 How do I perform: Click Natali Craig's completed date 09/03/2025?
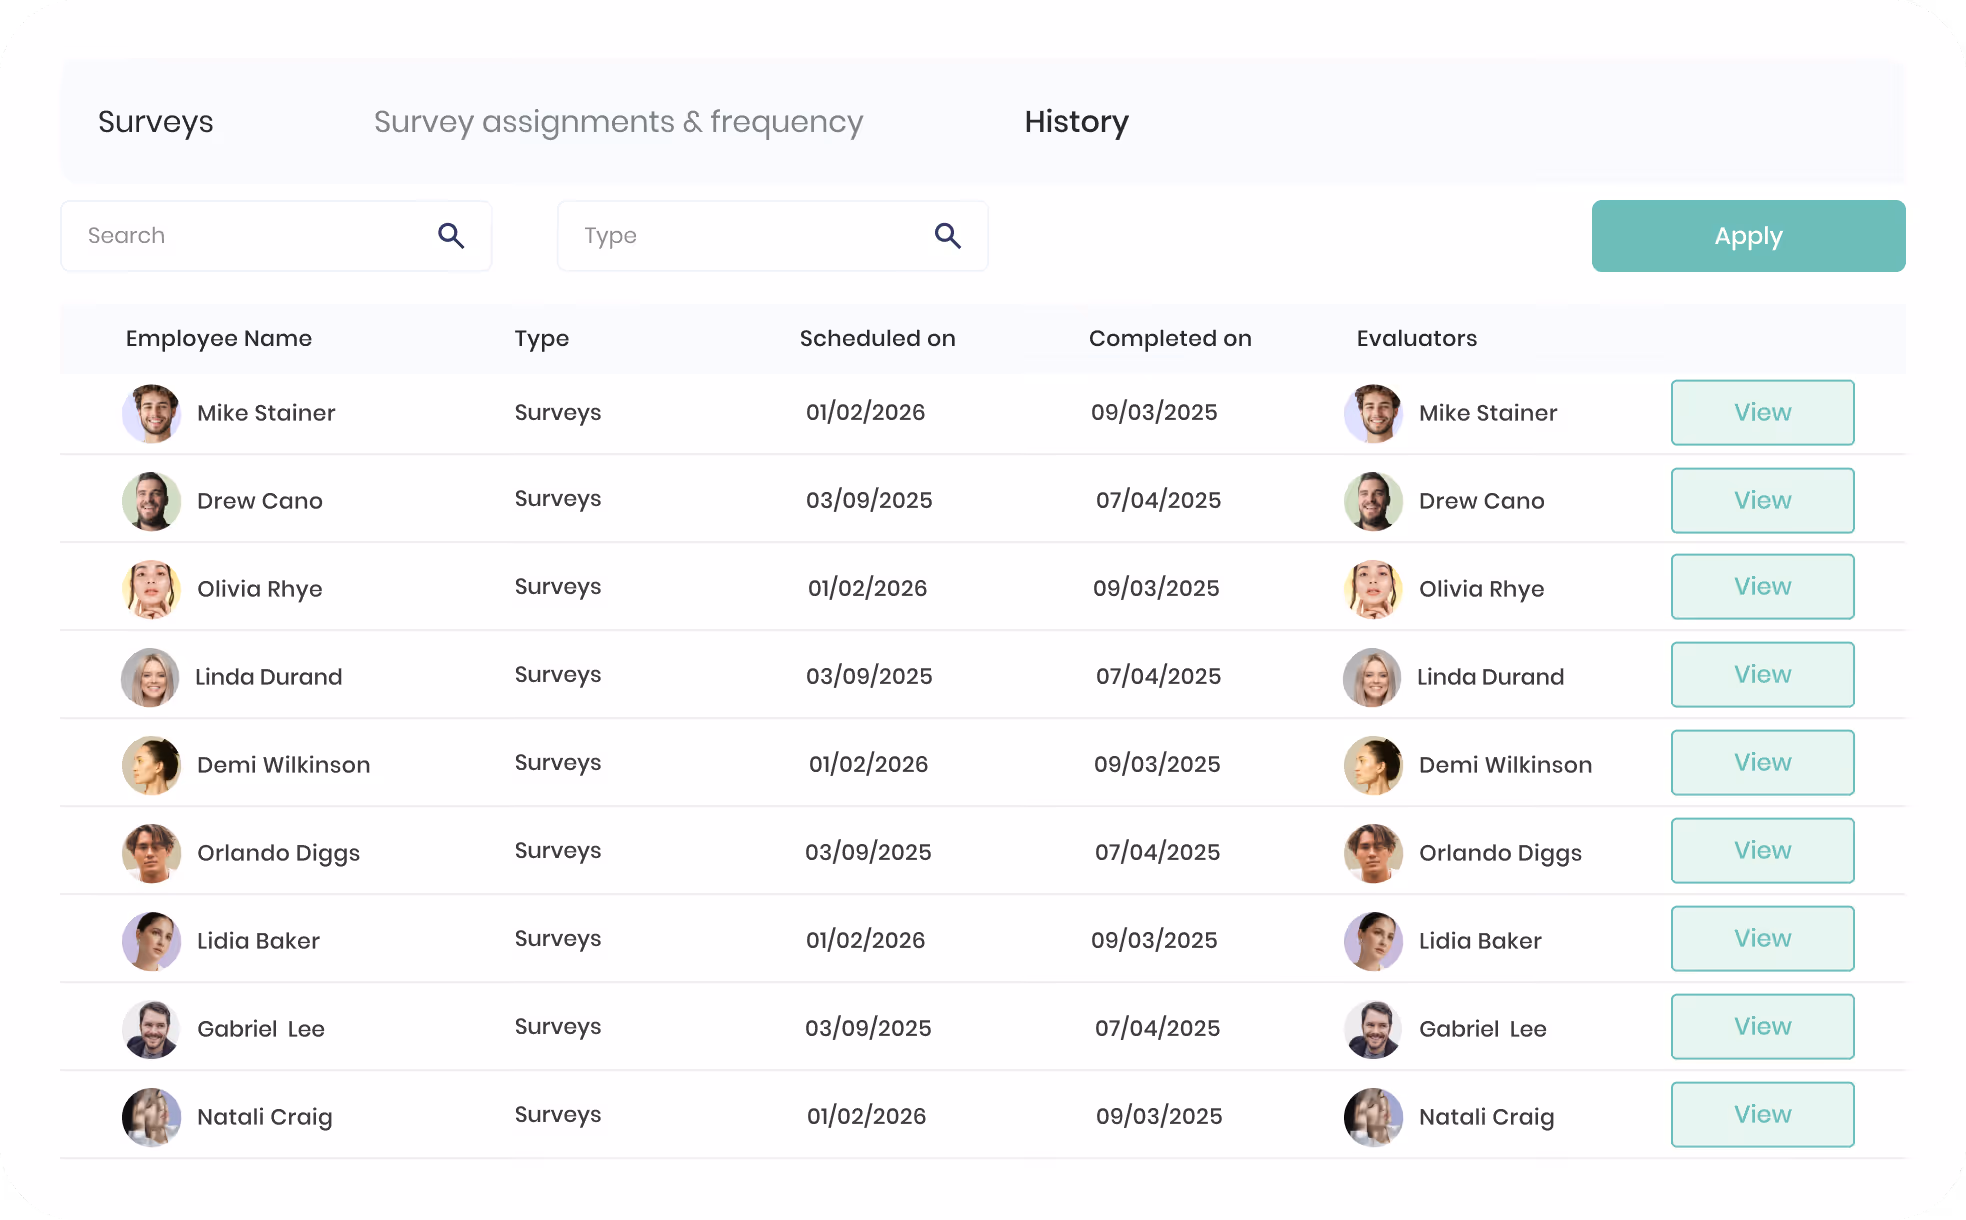[1160, 1116]
